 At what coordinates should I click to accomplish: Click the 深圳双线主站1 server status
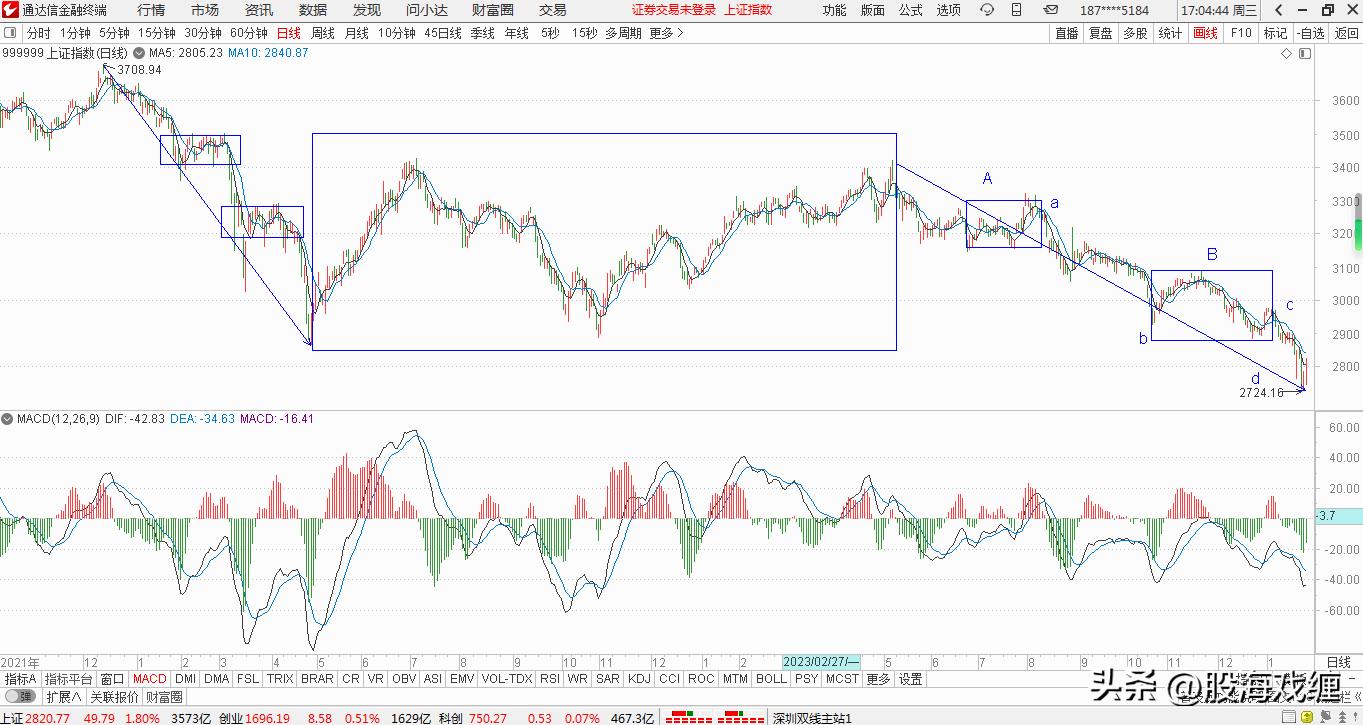point(811,718)
